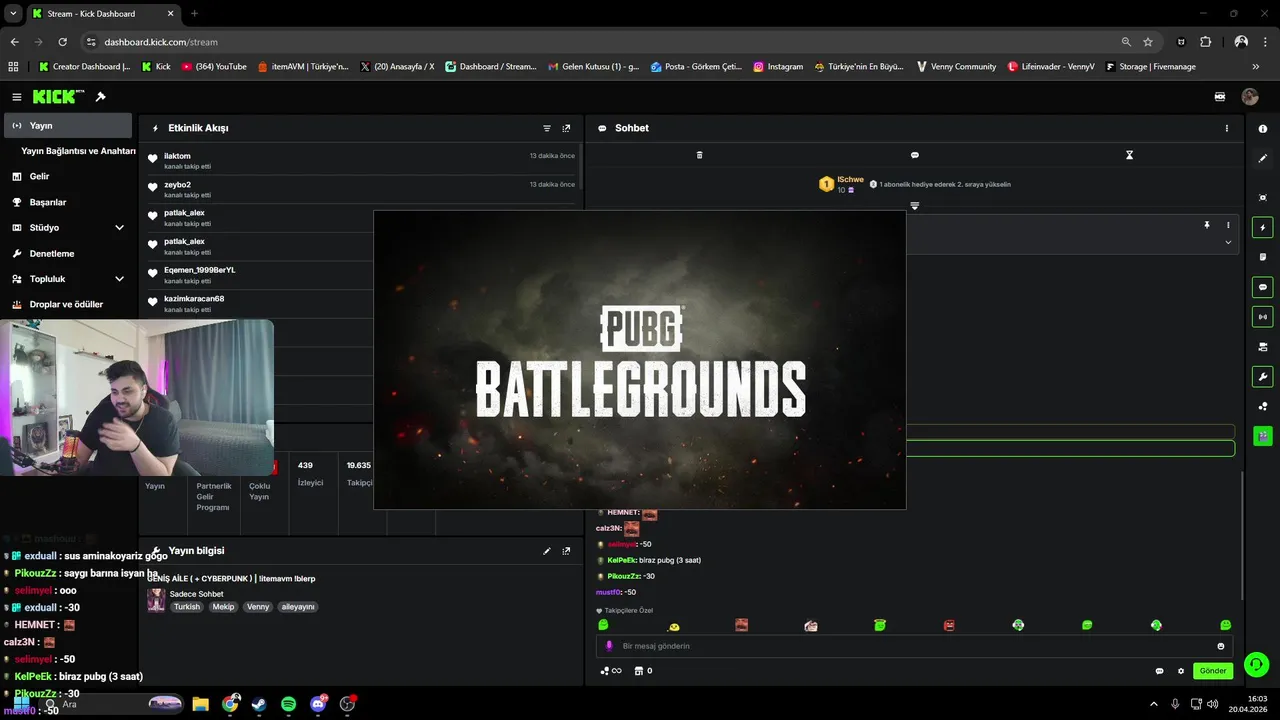Open the Chrome tab search dropdown
Screen dimensions: 1280x720
[x=13, y=14]
